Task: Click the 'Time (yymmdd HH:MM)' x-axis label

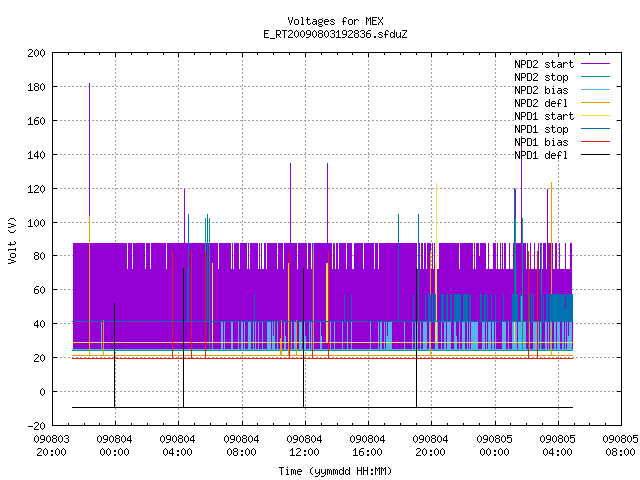Action: point(335,471)
